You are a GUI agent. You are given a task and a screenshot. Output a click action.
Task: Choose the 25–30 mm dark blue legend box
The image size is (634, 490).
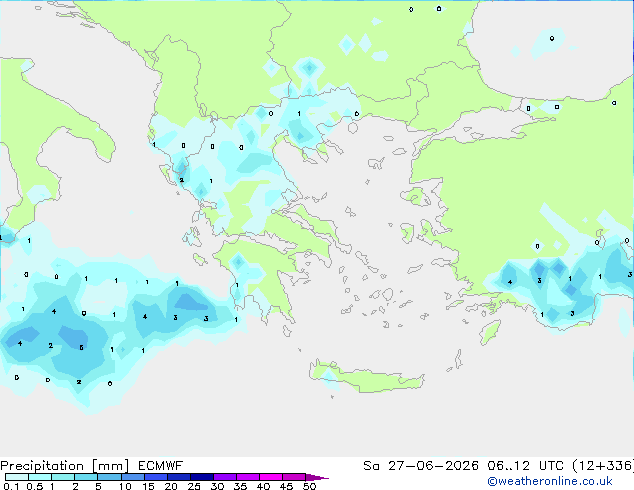coord(202,477)
